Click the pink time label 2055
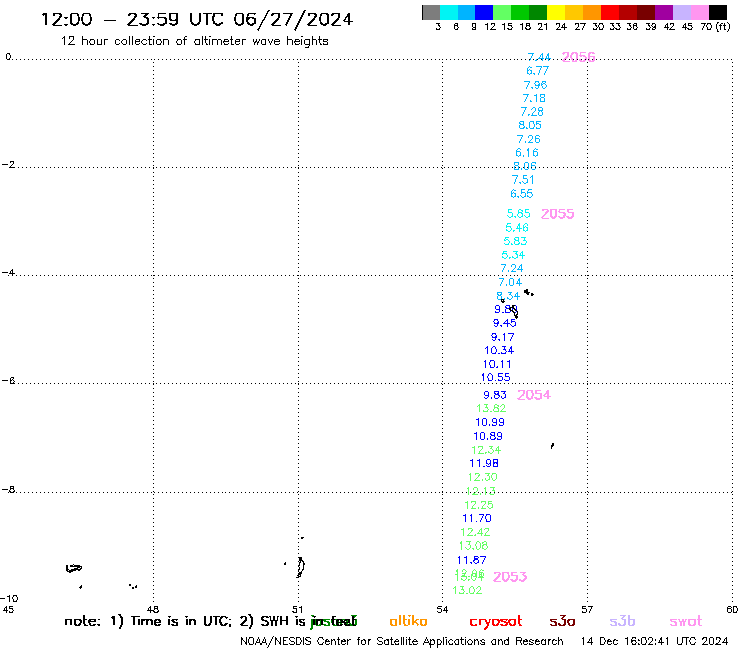740x650 pixels. [x=557, y=214]
